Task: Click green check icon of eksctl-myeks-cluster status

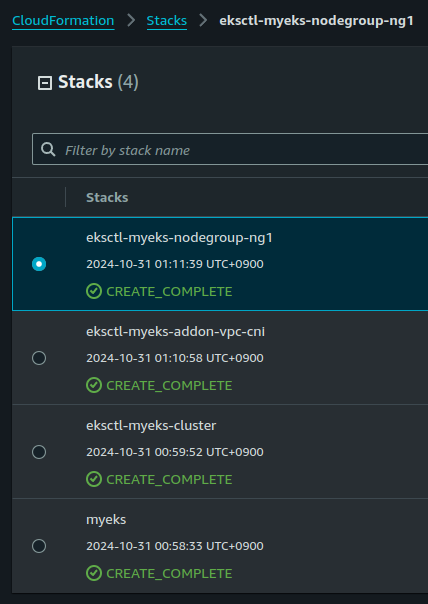Action: click(94, 479)
